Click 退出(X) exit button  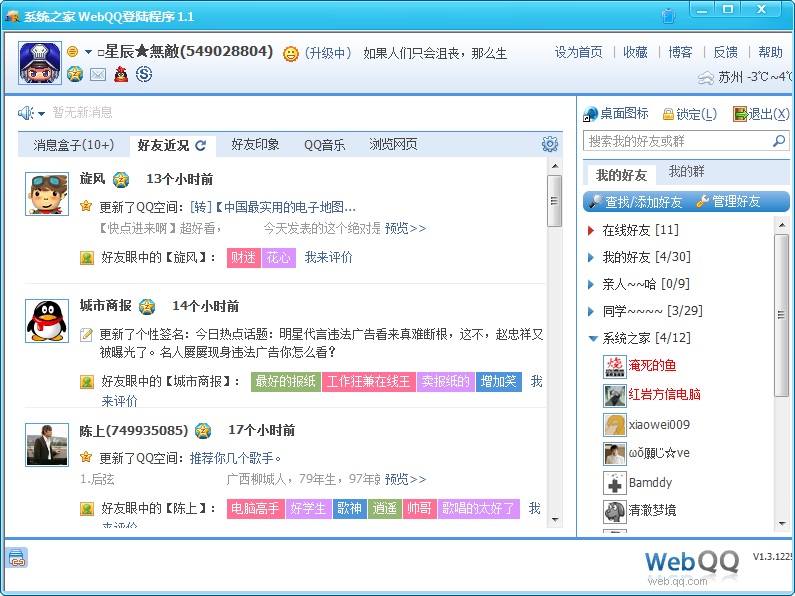pyautogui.click(x=762, y=114)
